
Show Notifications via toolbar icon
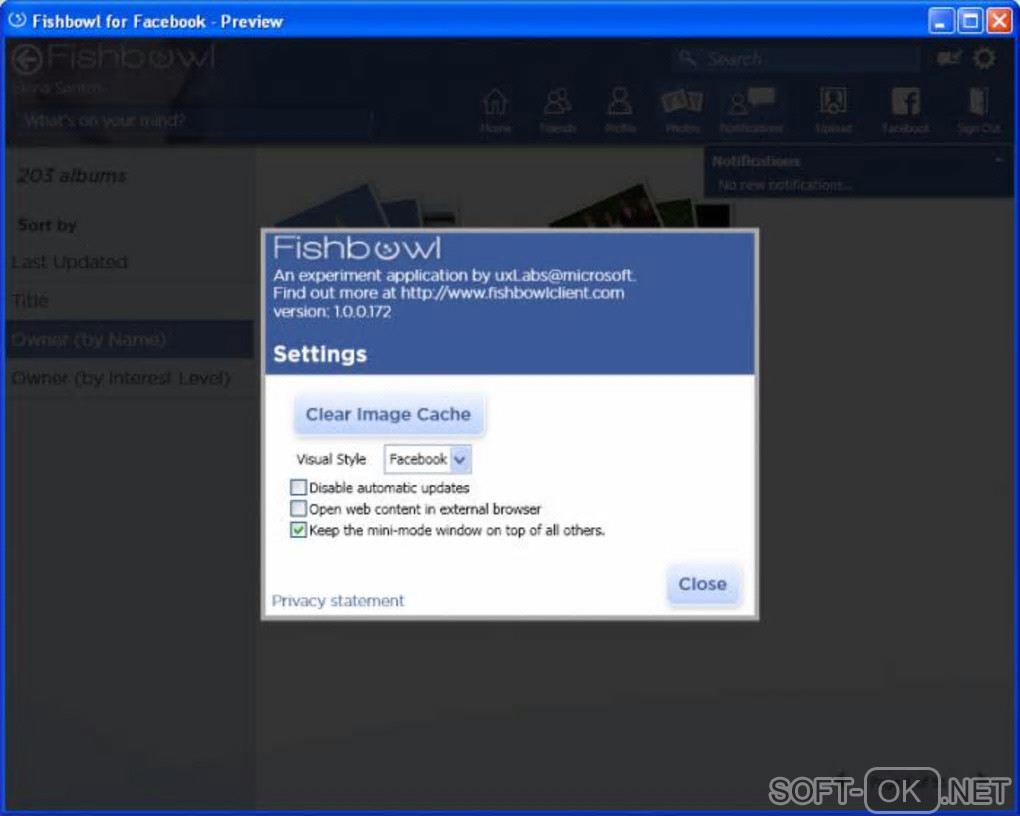[x=751, y=110]
